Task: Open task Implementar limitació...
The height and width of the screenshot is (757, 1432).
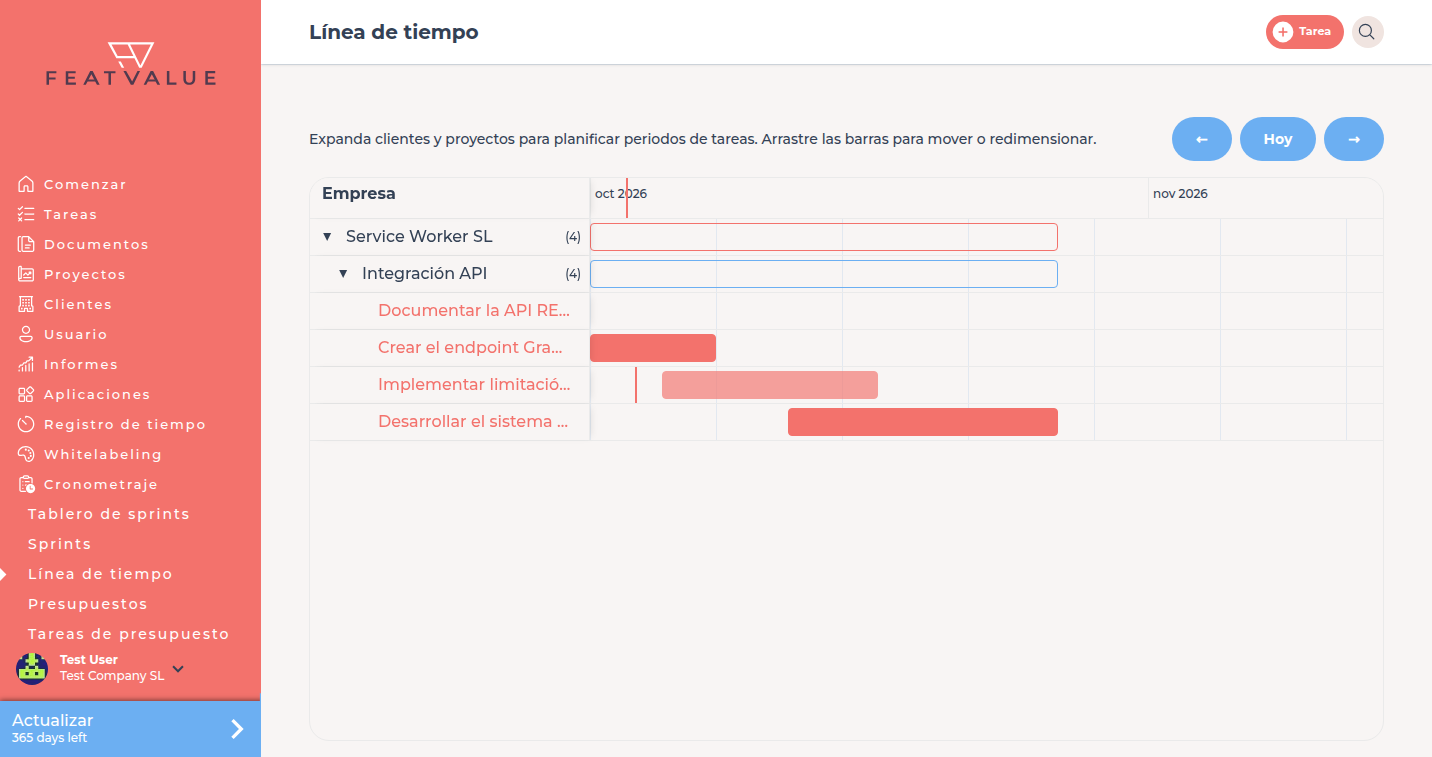Action: [x=474, y=385]
